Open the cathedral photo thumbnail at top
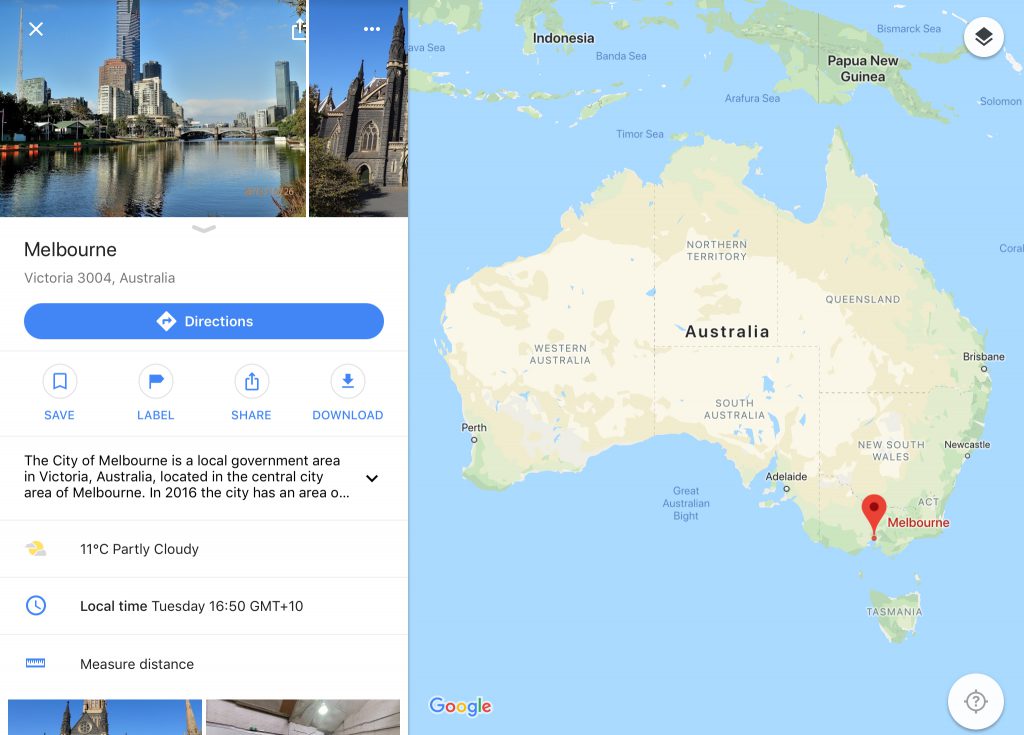 pos(359,108)
